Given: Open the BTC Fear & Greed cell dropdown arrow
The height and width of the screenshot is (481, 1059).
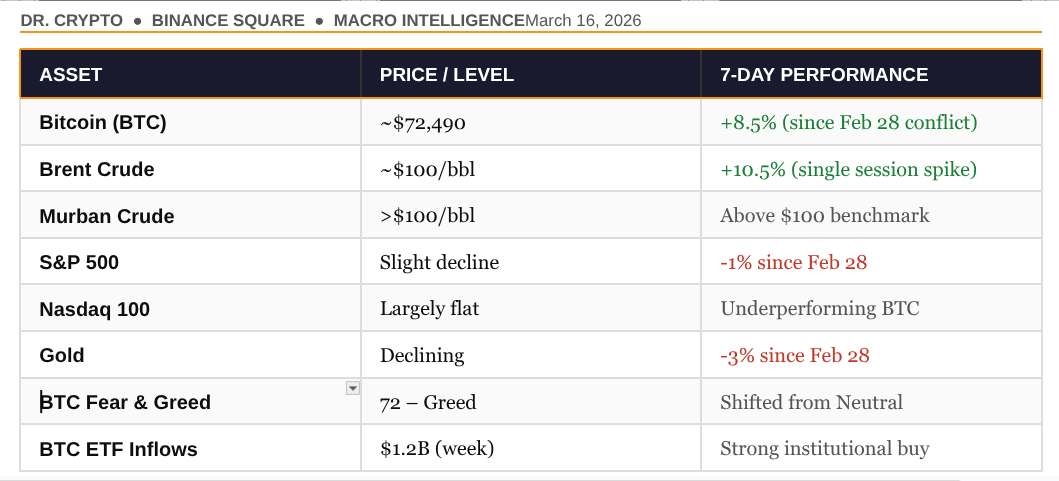Looking at the screenshot, I should 352,388.
